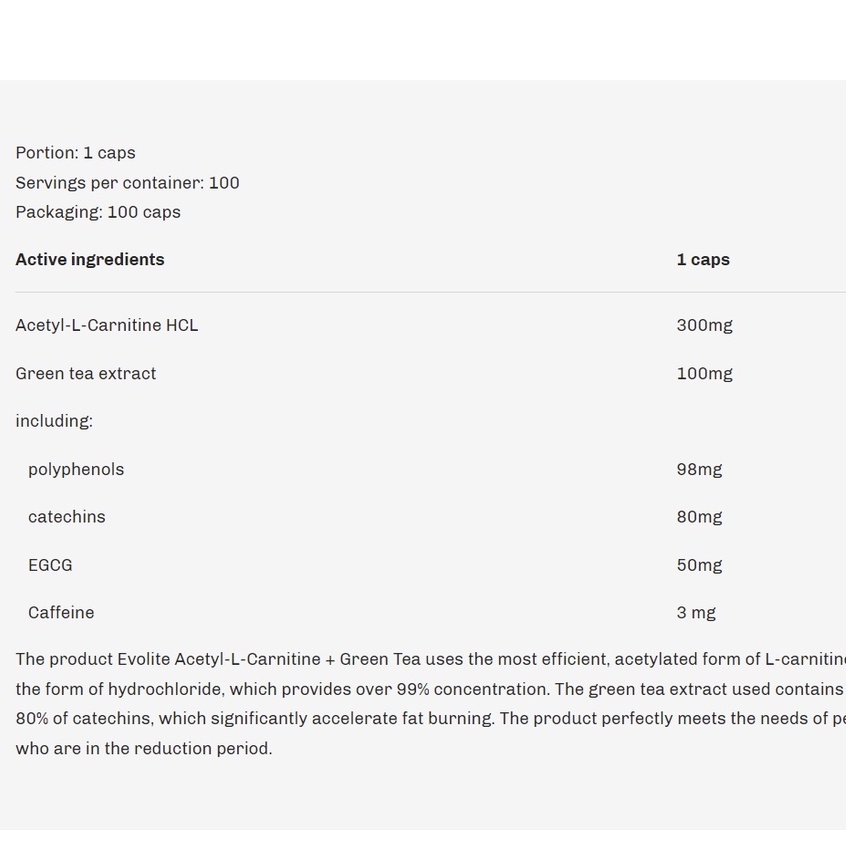Click the 80mg catechins value
Viewport: 846px width, 846px height.
pos(699,517)
